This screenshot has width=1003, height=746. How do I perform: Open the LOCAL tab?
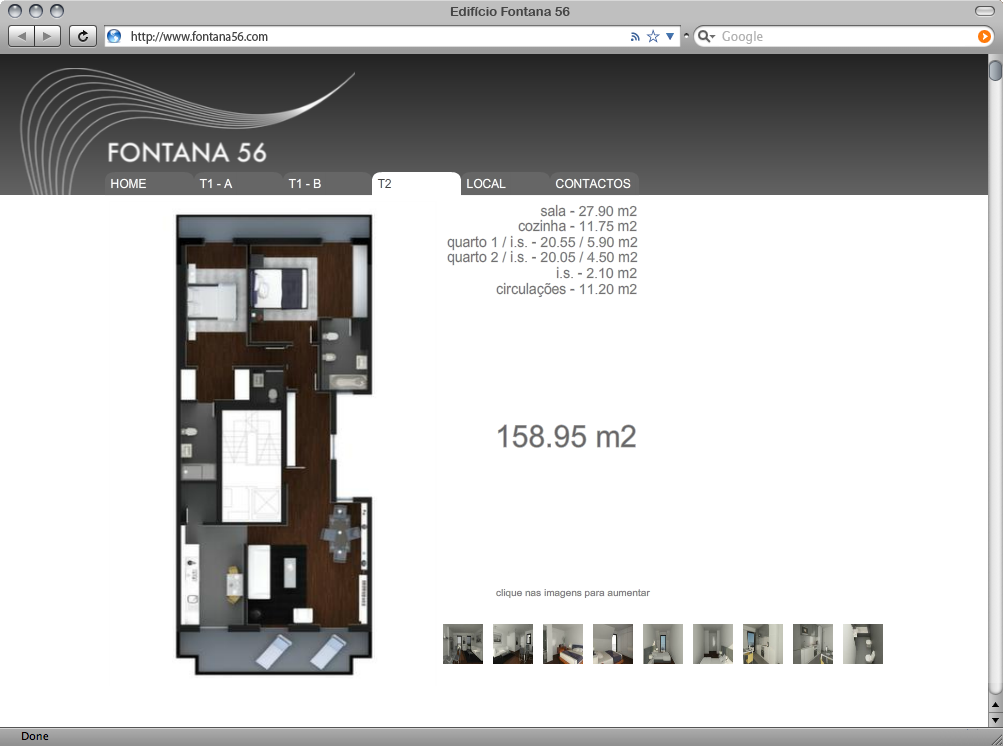(505, 184)
